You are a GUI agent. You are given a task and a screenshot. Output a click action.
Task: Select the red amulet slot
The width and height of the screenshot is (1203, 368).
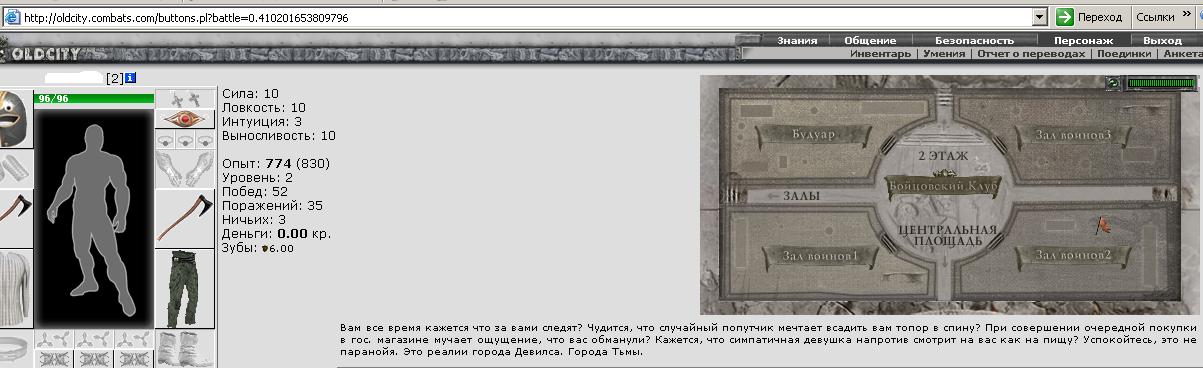185,120
